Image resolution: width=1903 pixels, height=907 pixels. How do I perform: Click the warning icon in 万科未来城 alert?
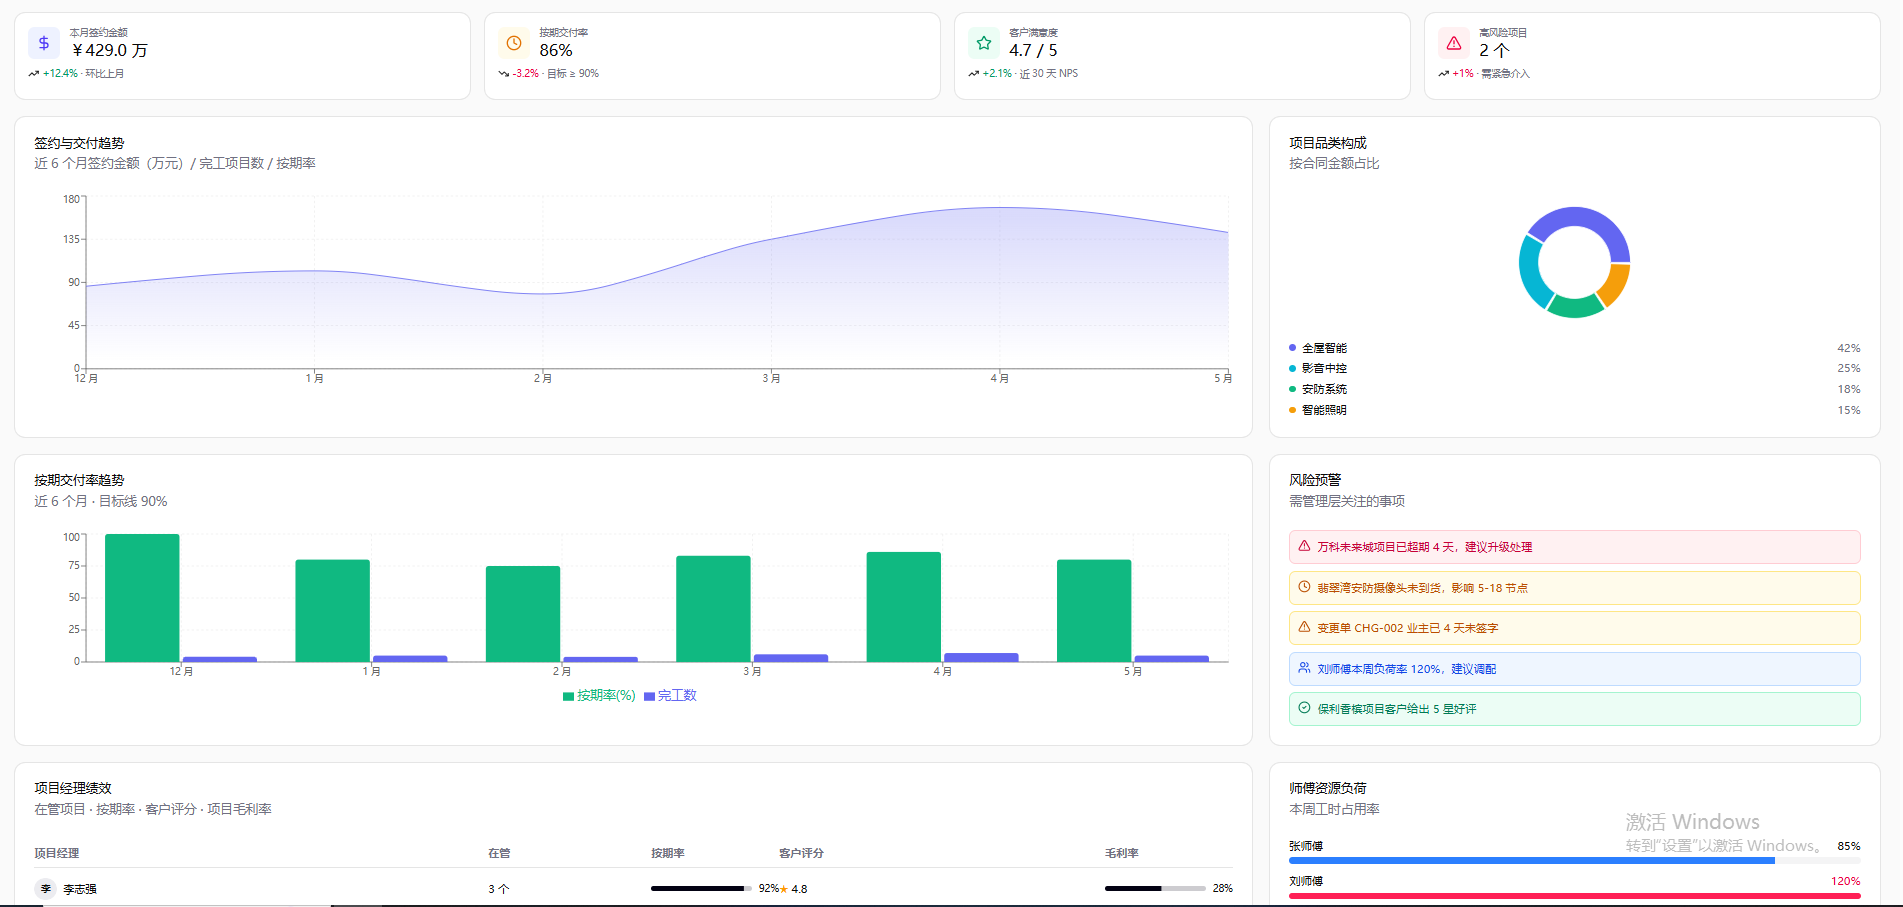pos(1304,546)
